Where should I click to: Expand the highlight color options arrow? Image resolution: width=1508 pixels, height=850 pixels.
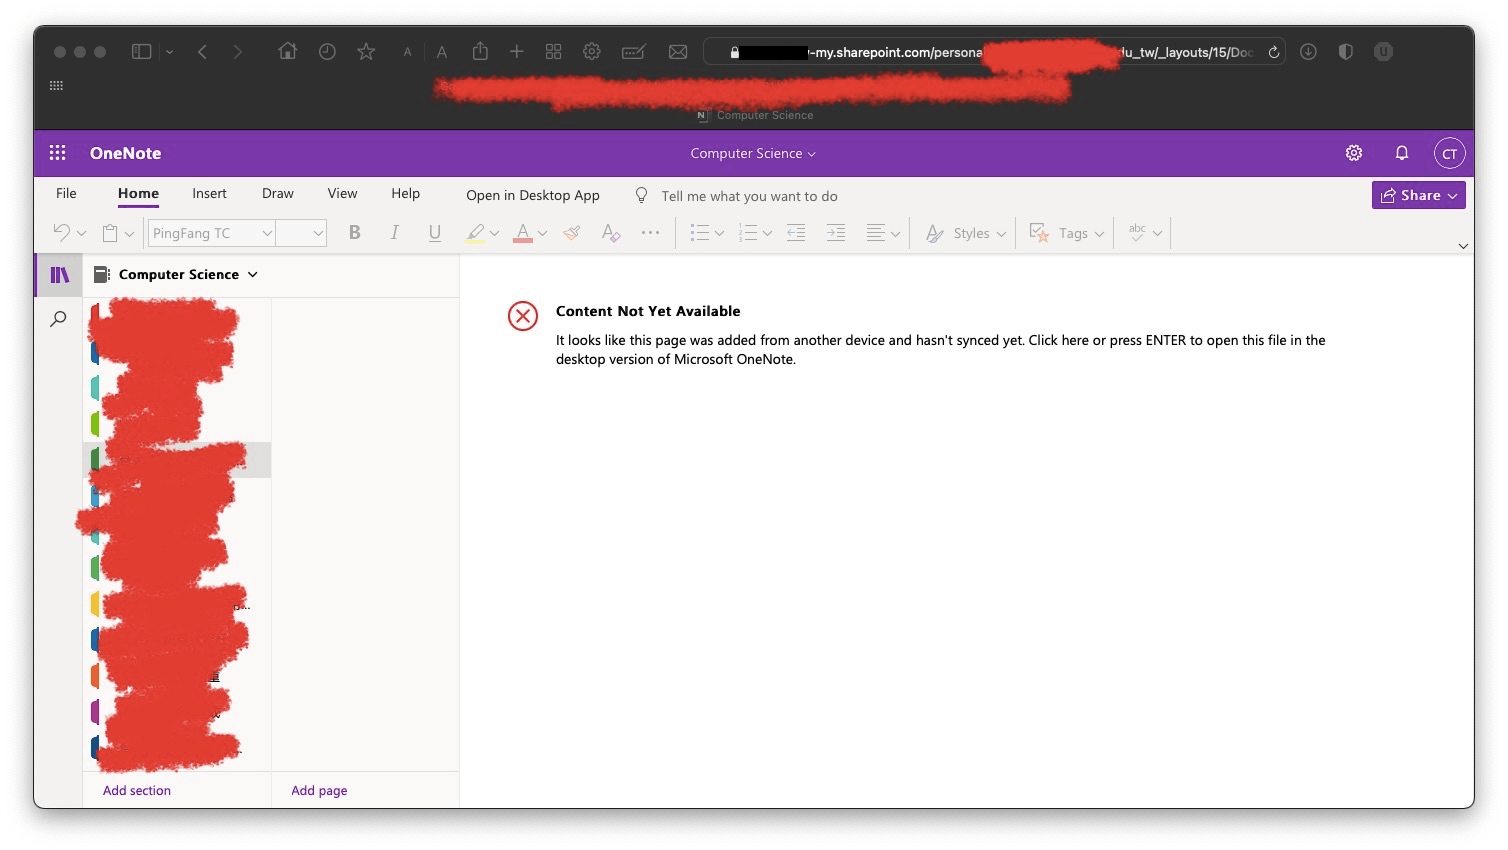click(494, 234)
